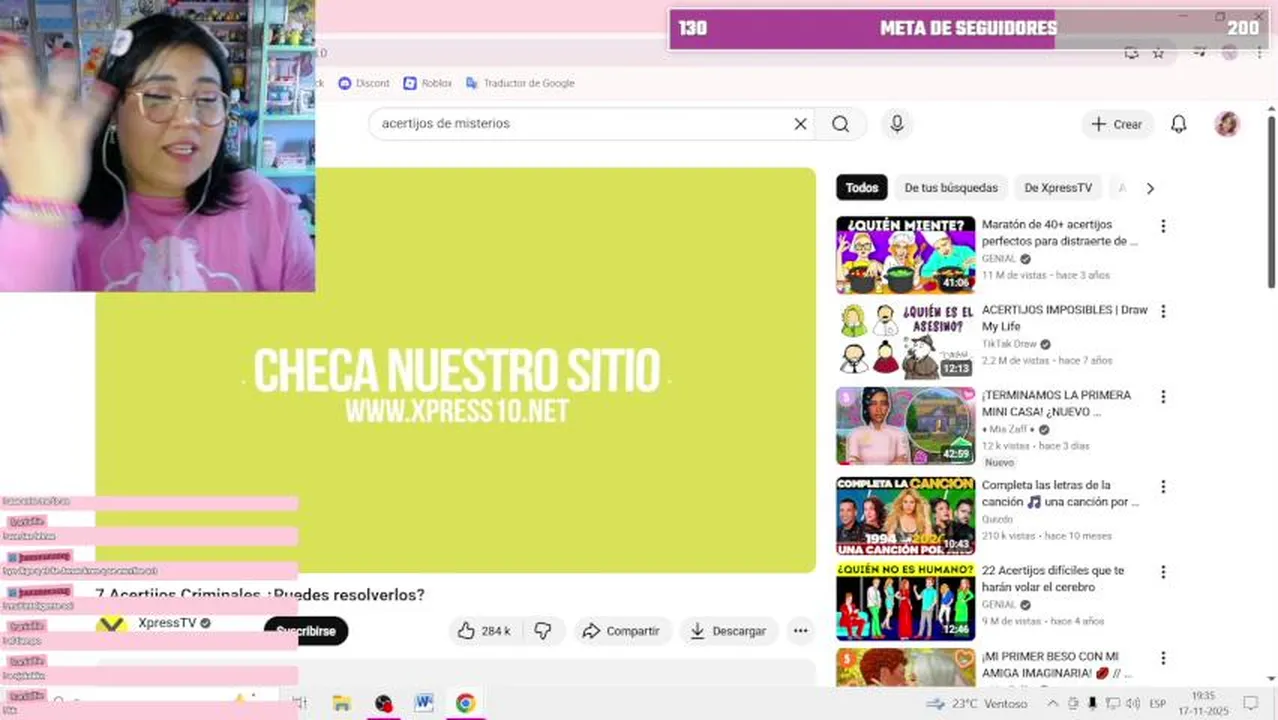Switch to Google Chrome in the taskbar

pyautogui.click(x=465, y=703)
